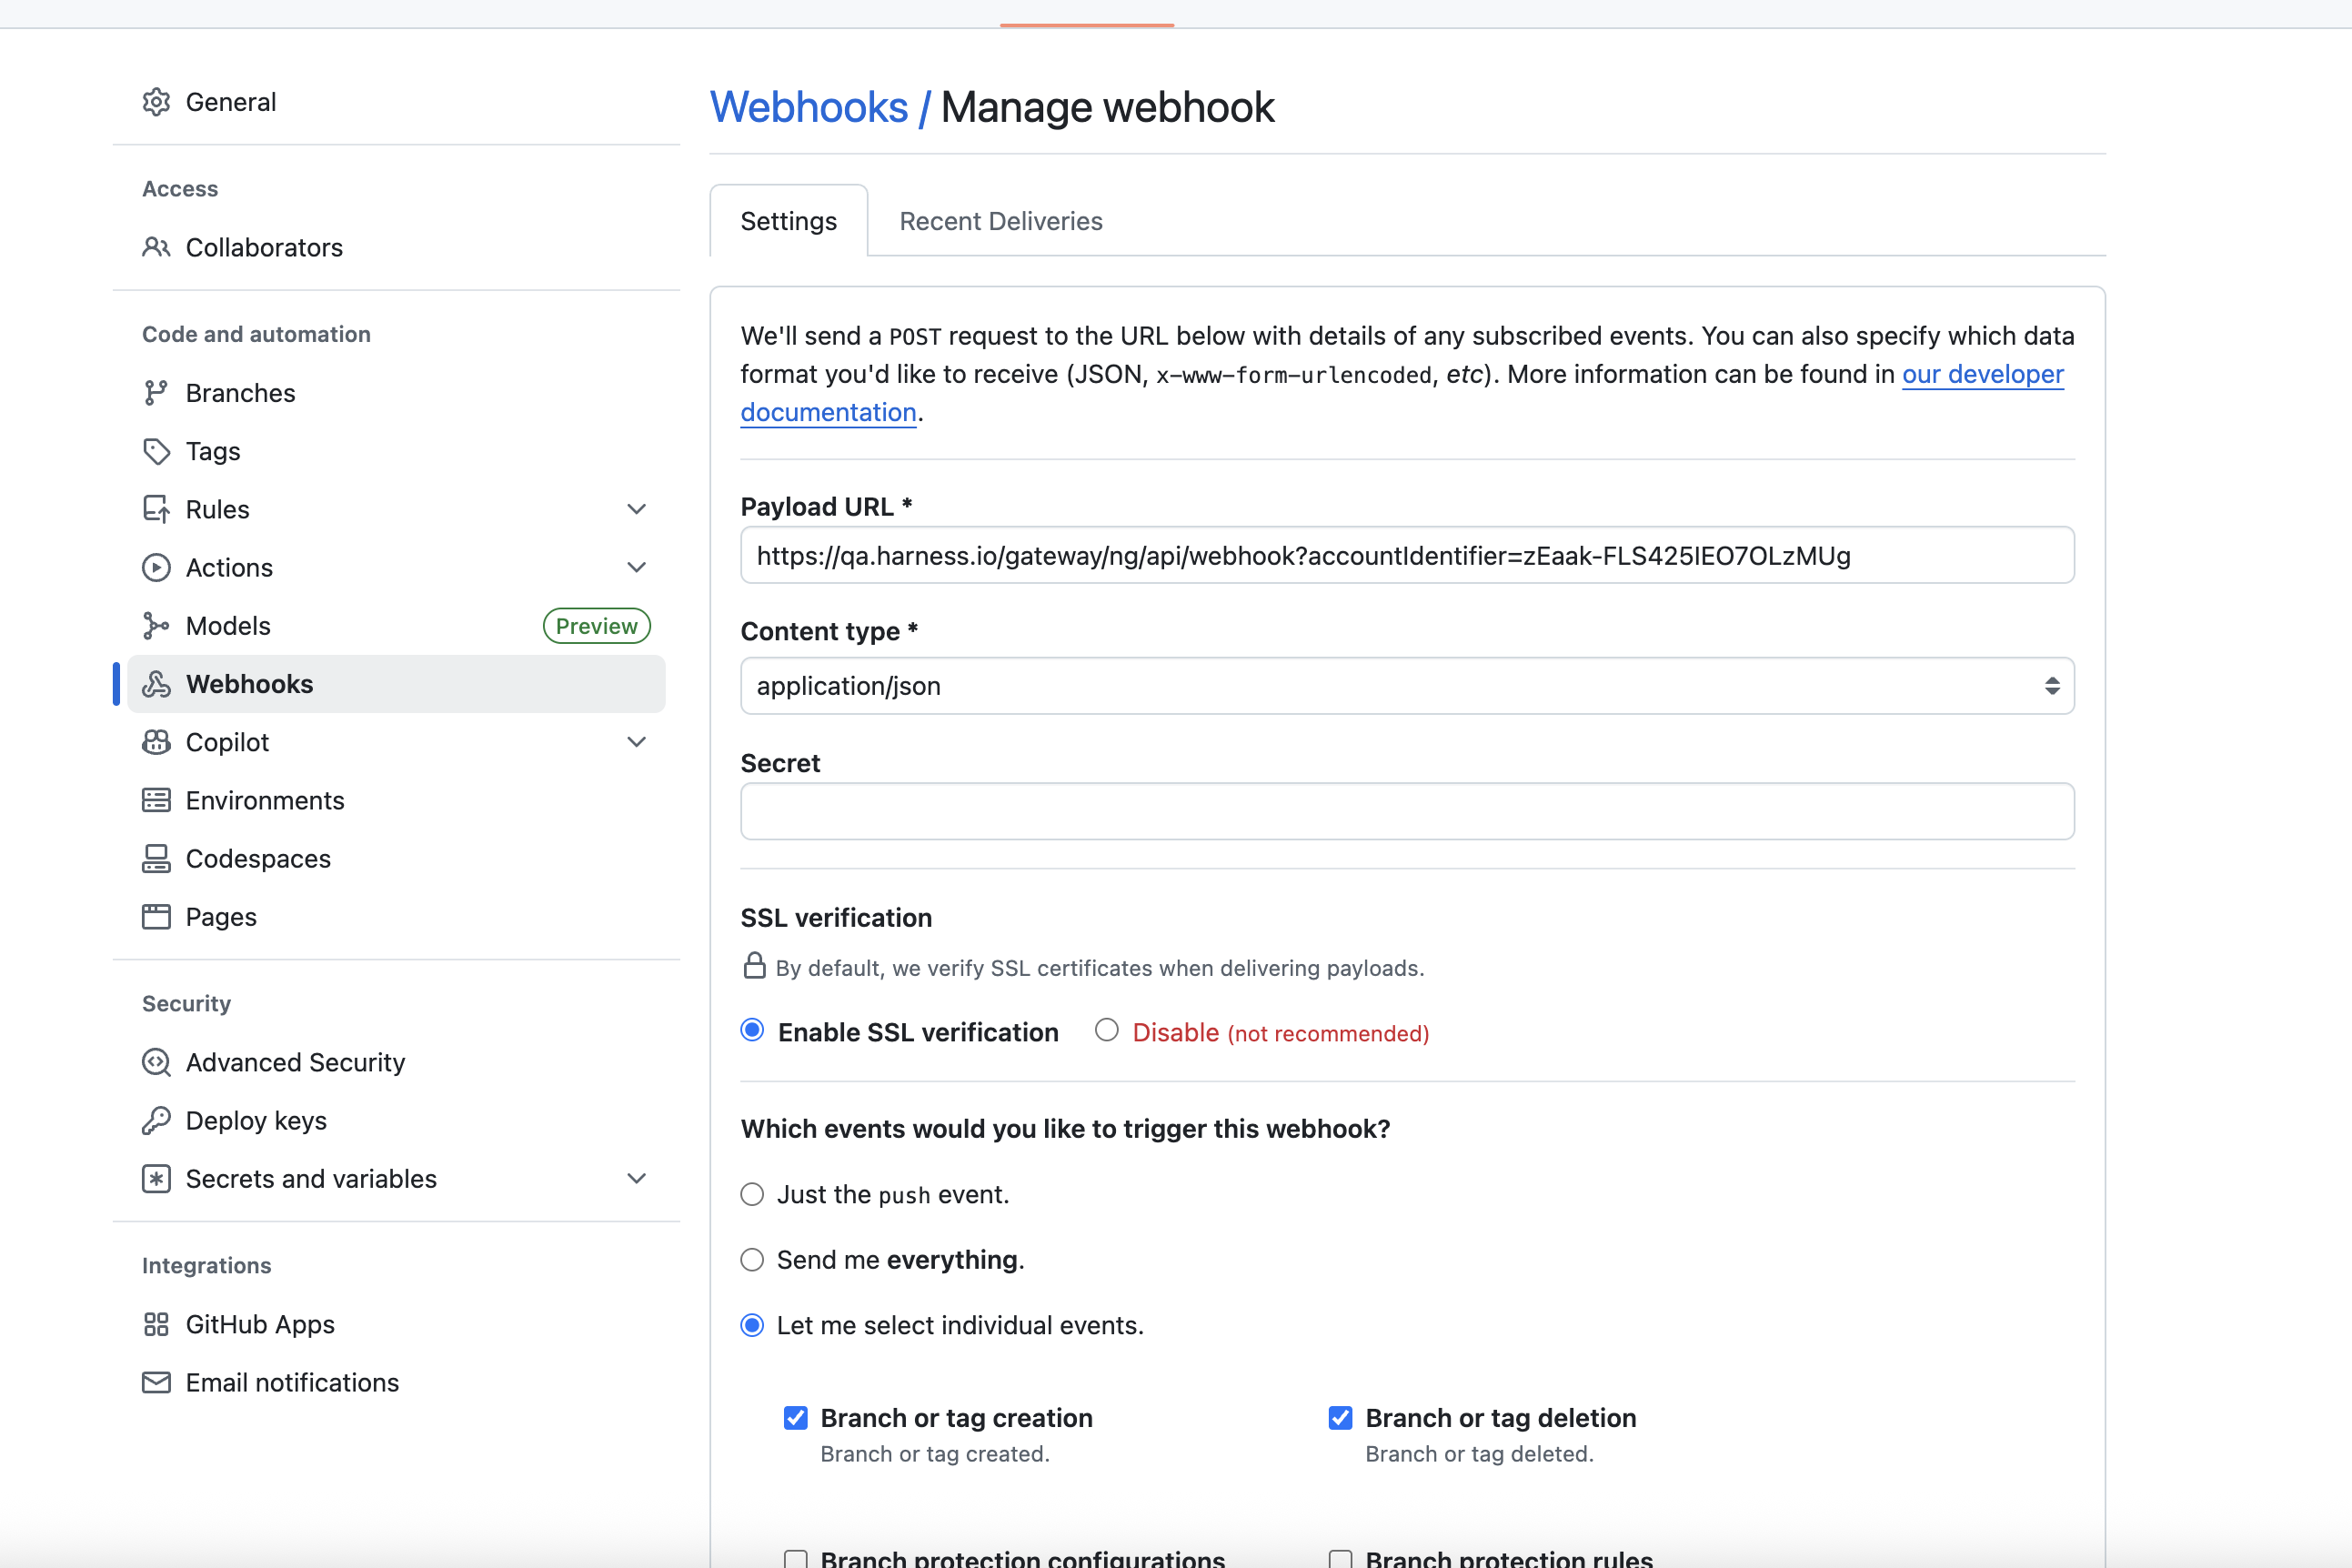Select the GitHub Apps grid icon
This screenshot has width=2352, height=1568.
(x=157, y=1324)
